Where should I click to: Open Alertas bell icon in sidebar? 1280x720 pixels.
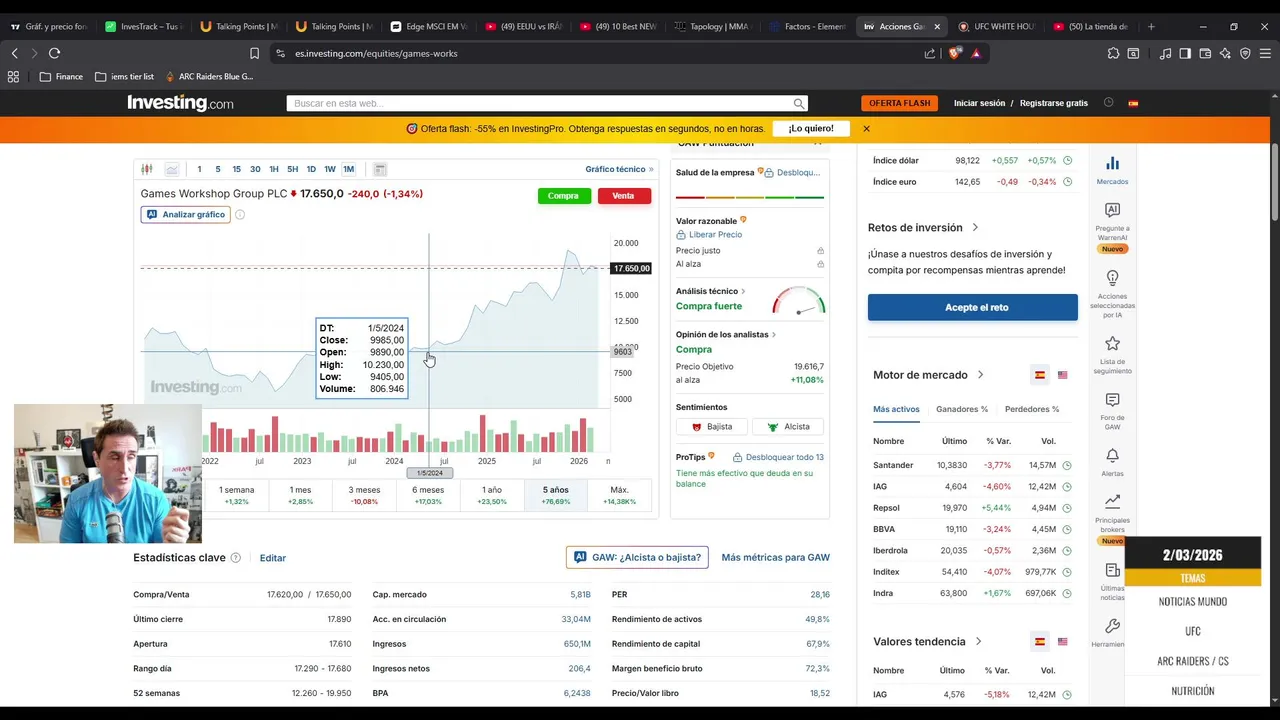[1112, 456]
